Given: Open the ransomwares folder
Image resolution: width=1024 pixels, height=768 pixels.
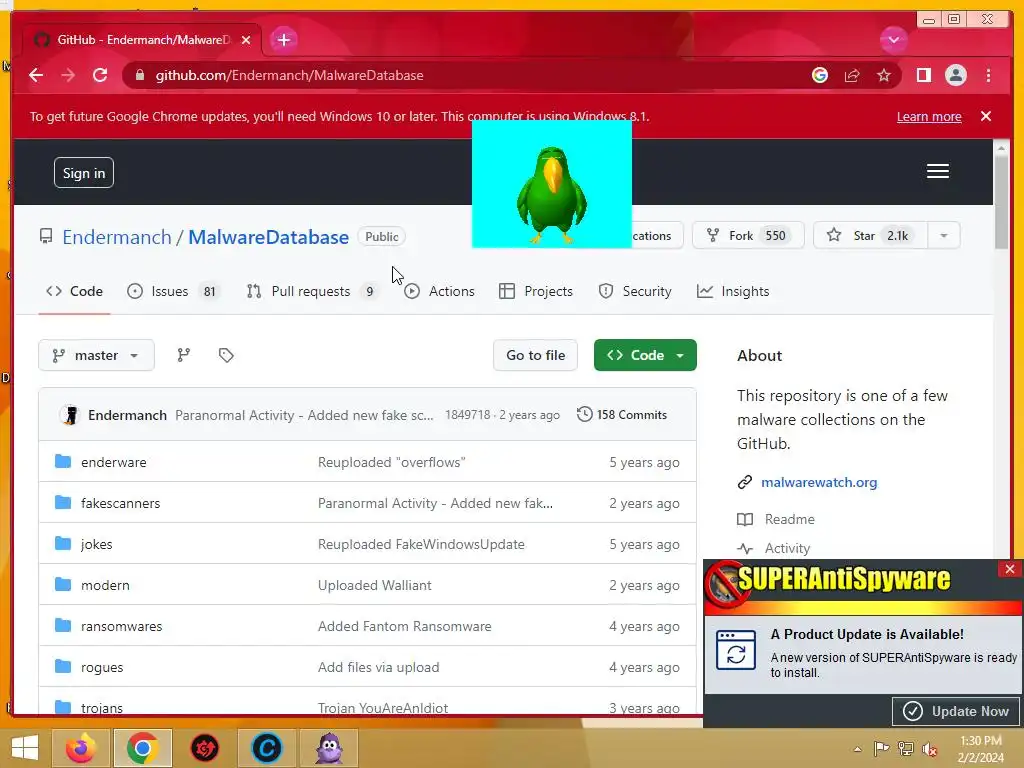Looking at the screenshot, I should [121, 626].
